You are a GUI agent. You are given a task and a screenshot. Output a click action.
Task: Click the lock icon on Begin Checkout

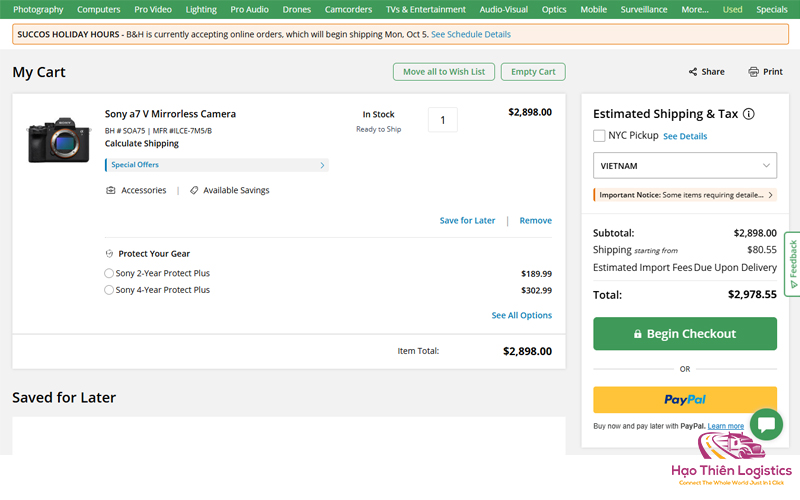637,334
